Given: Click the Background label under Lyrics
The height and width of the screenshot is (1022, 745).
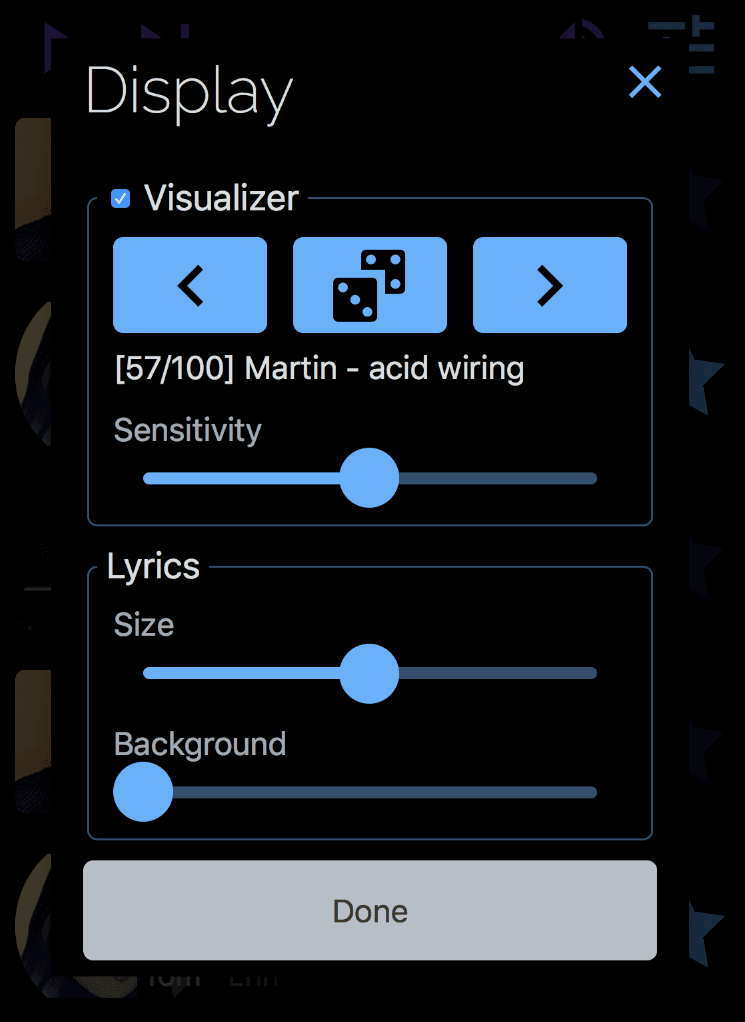Looking at the screenshot, I should (200, 744).
